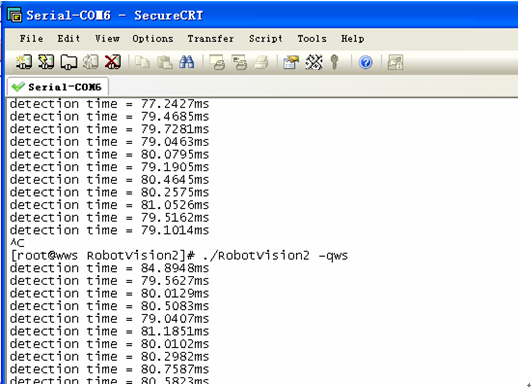Open Find with the binoculars icon
This screenshot has width=531, height=387.
tap(187, 62)
